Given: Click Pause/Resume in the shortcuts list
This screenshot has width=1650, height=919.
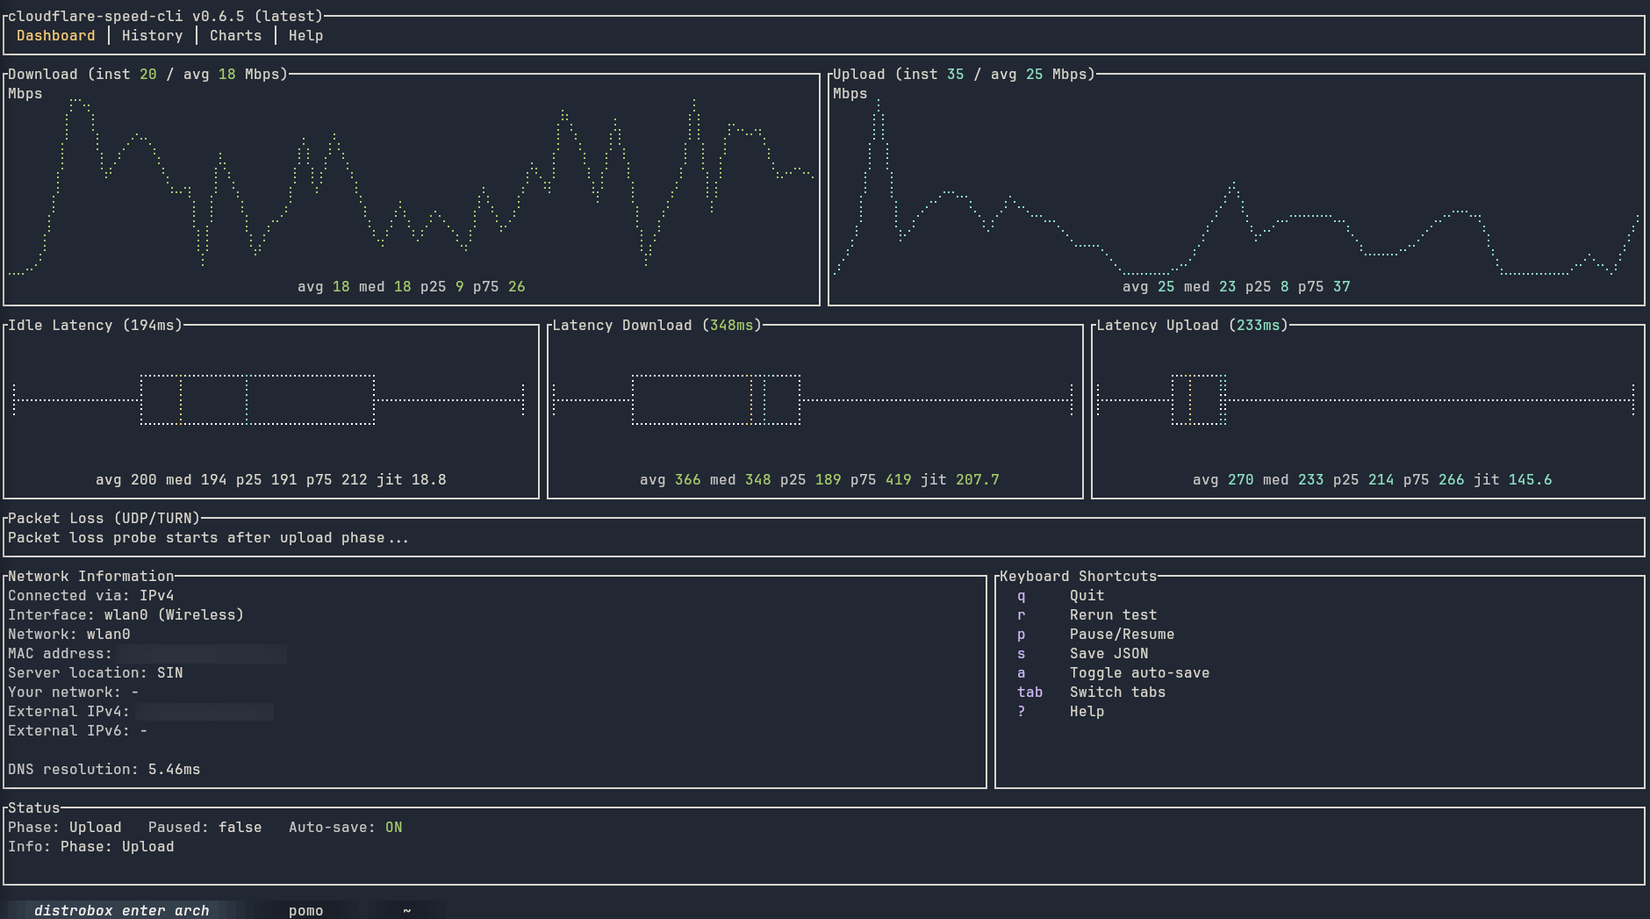Looking at the screenshot, I should coord(1121,634).
